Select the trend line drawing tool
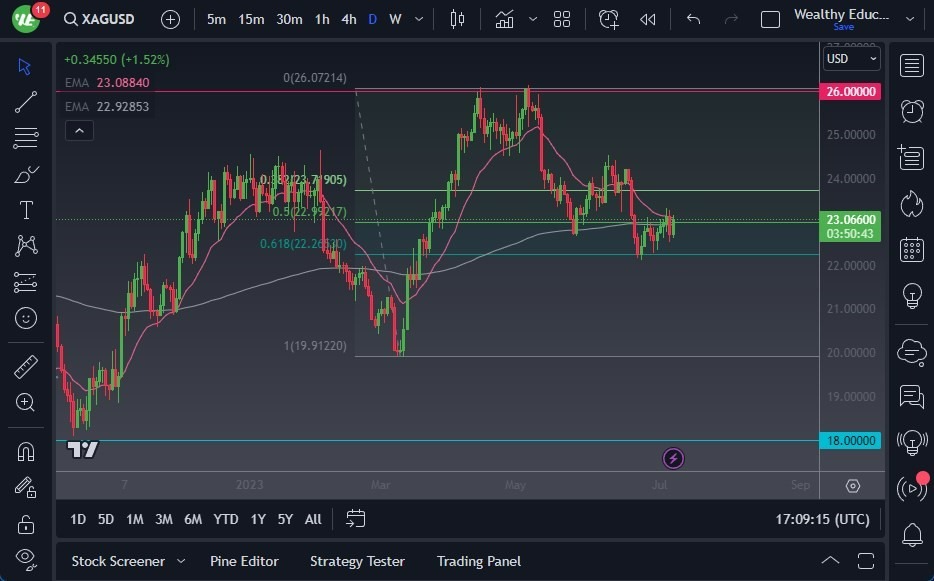This screenshot has width=934, height=581. pyautogui.click(x=26, y=102)
